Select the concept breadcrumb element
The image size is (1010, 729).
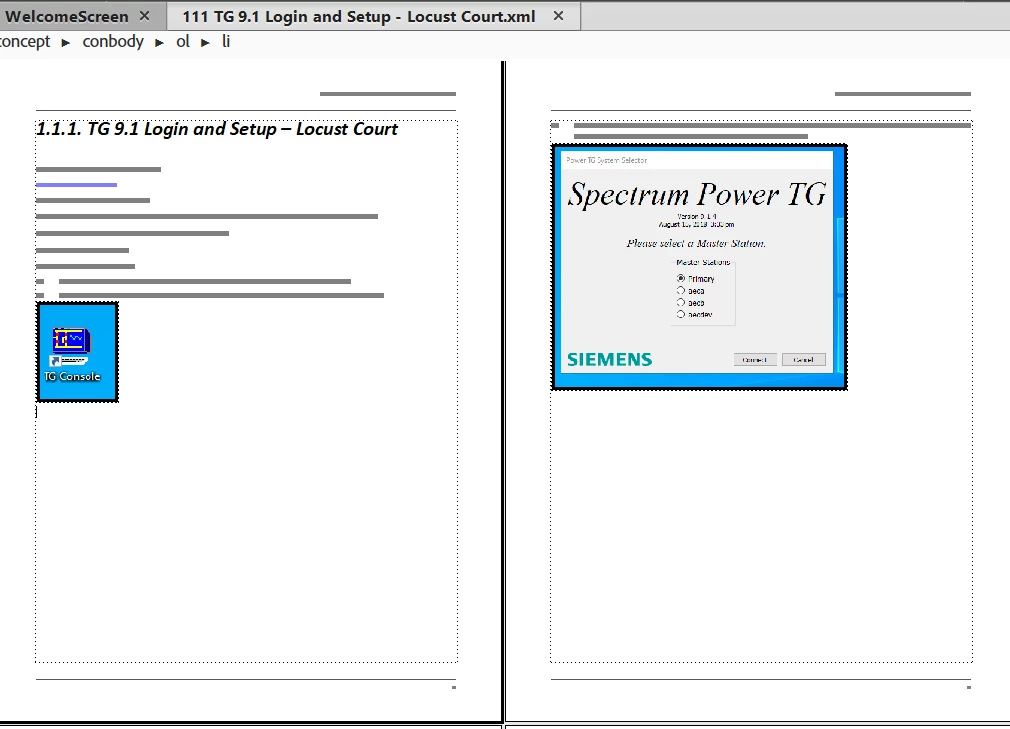[x=24, y=42]
